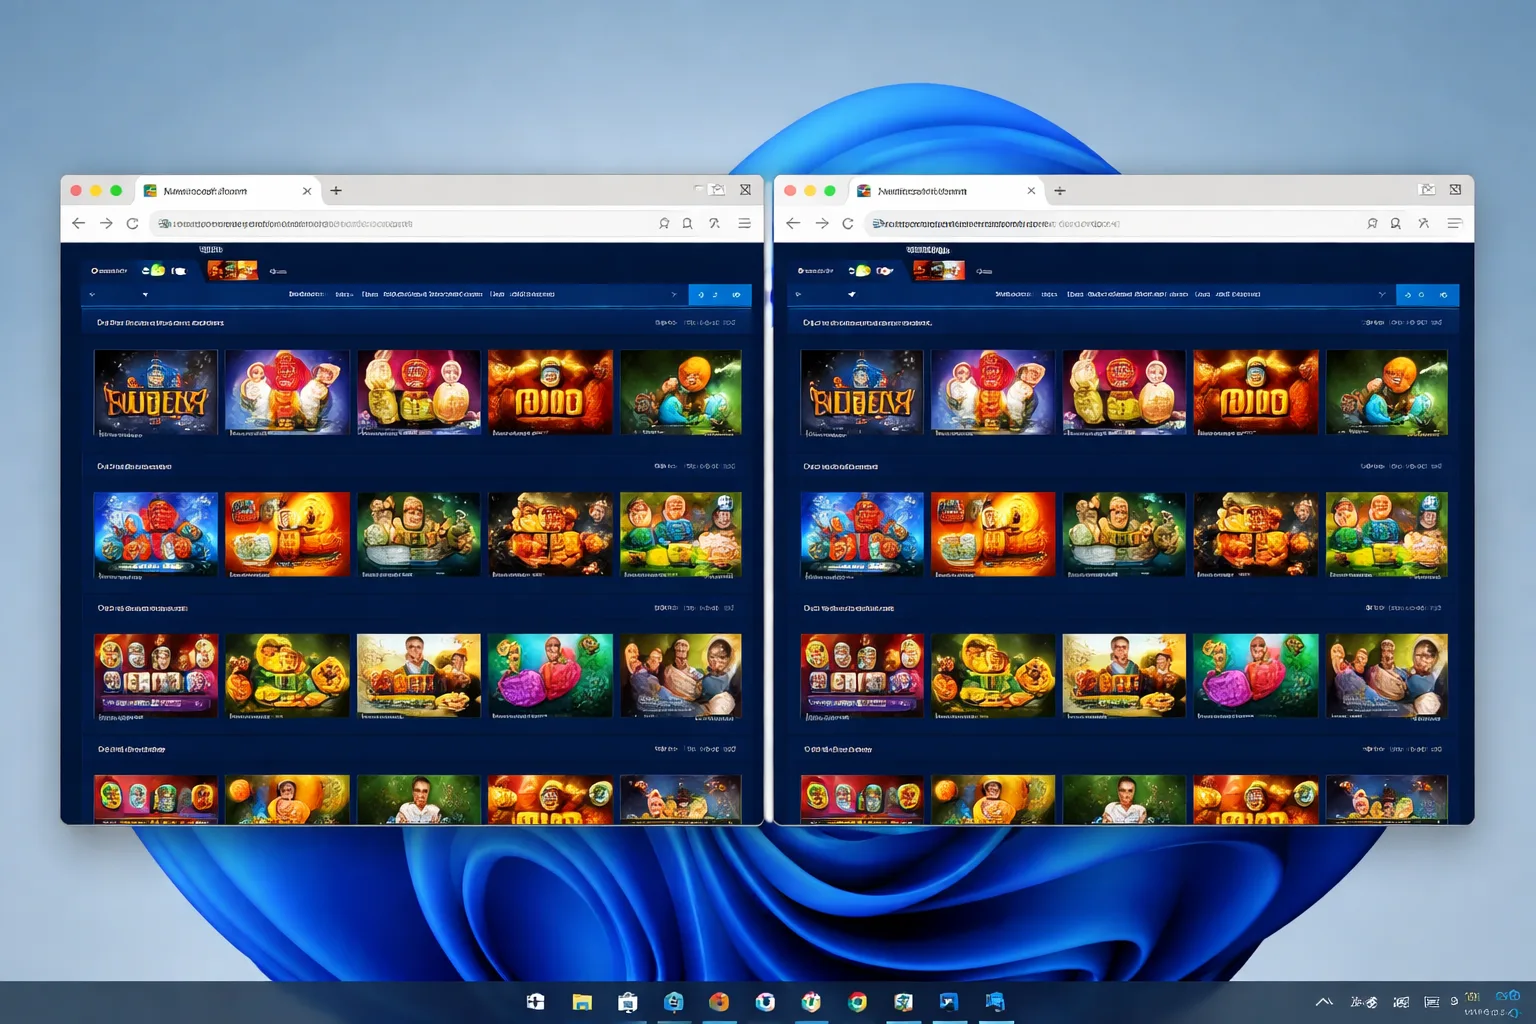Open new tab with plus in left window

pyautogui.click(x=336, y=190)
